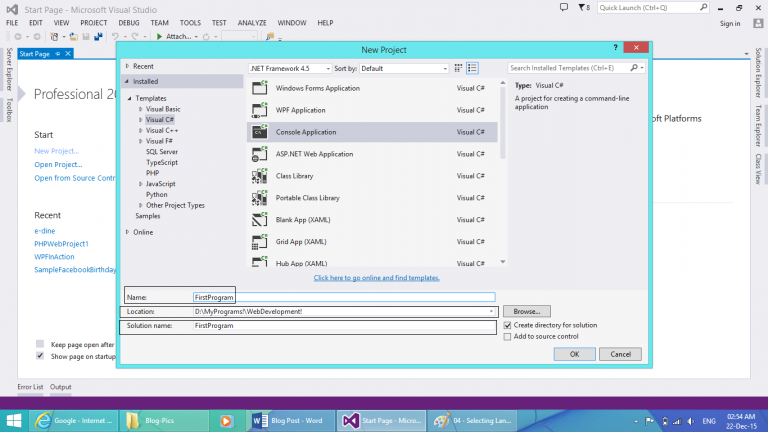This screenshot has width=768, height=432.
Task: Click the Cancel button
Action: [620, 354]
